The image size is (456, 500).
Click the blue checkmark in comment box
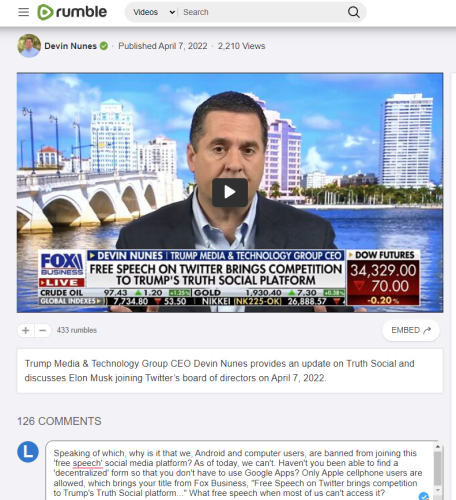coord(424,496)
